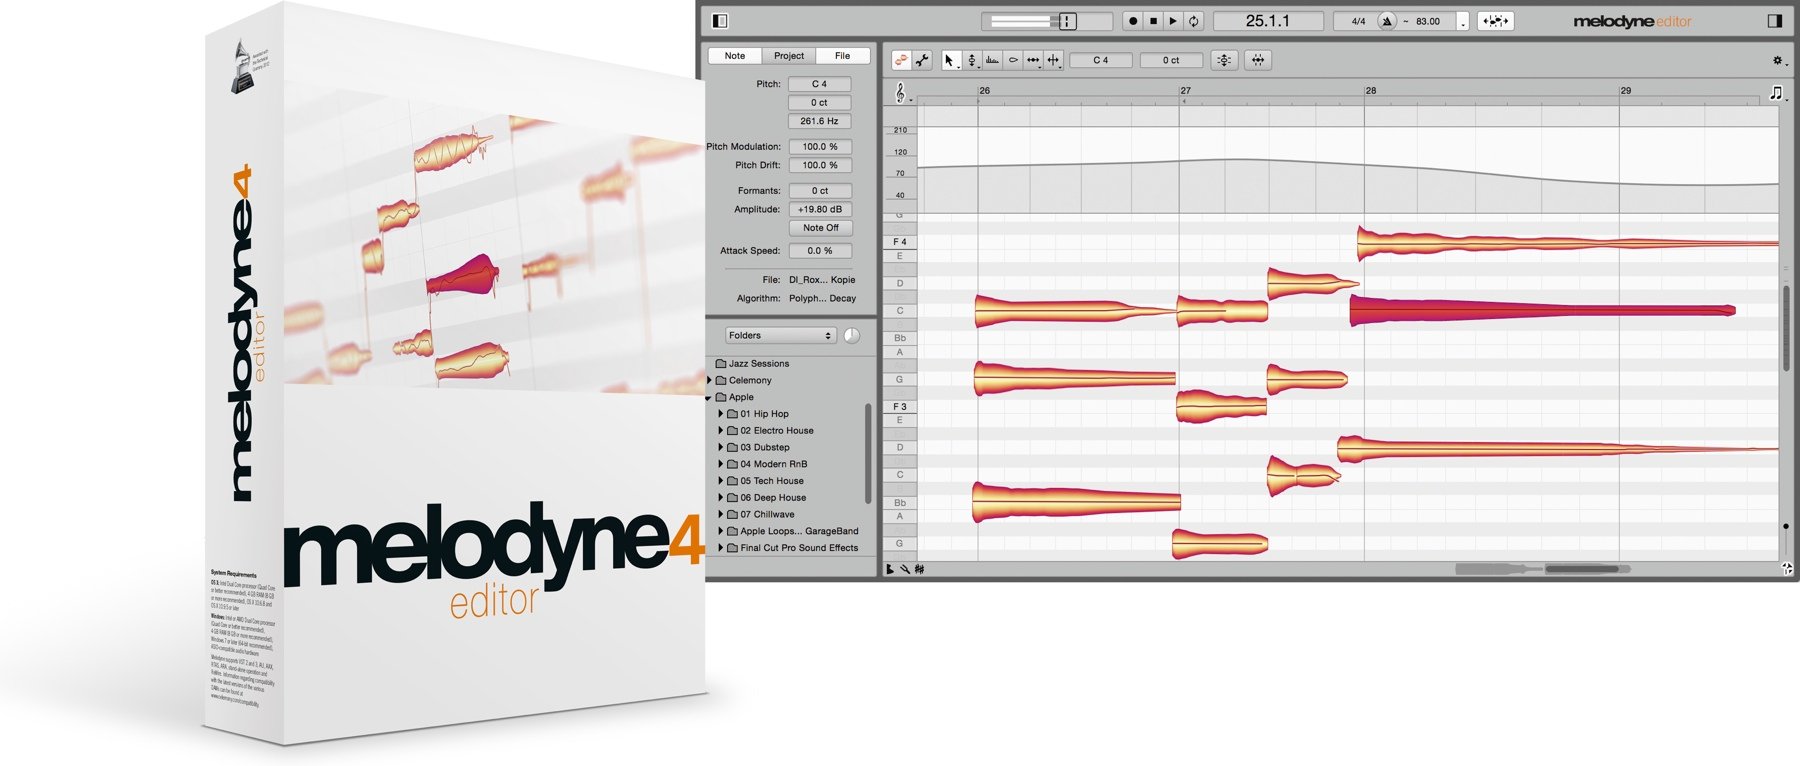Open the editor settings gear menu

(x=1778, y=60)
